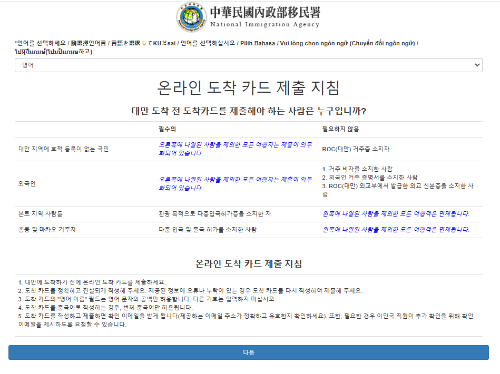Screen dimensions: 500x374
Task: Click the blue 다음 (Next) button
Action: (249, 352)
